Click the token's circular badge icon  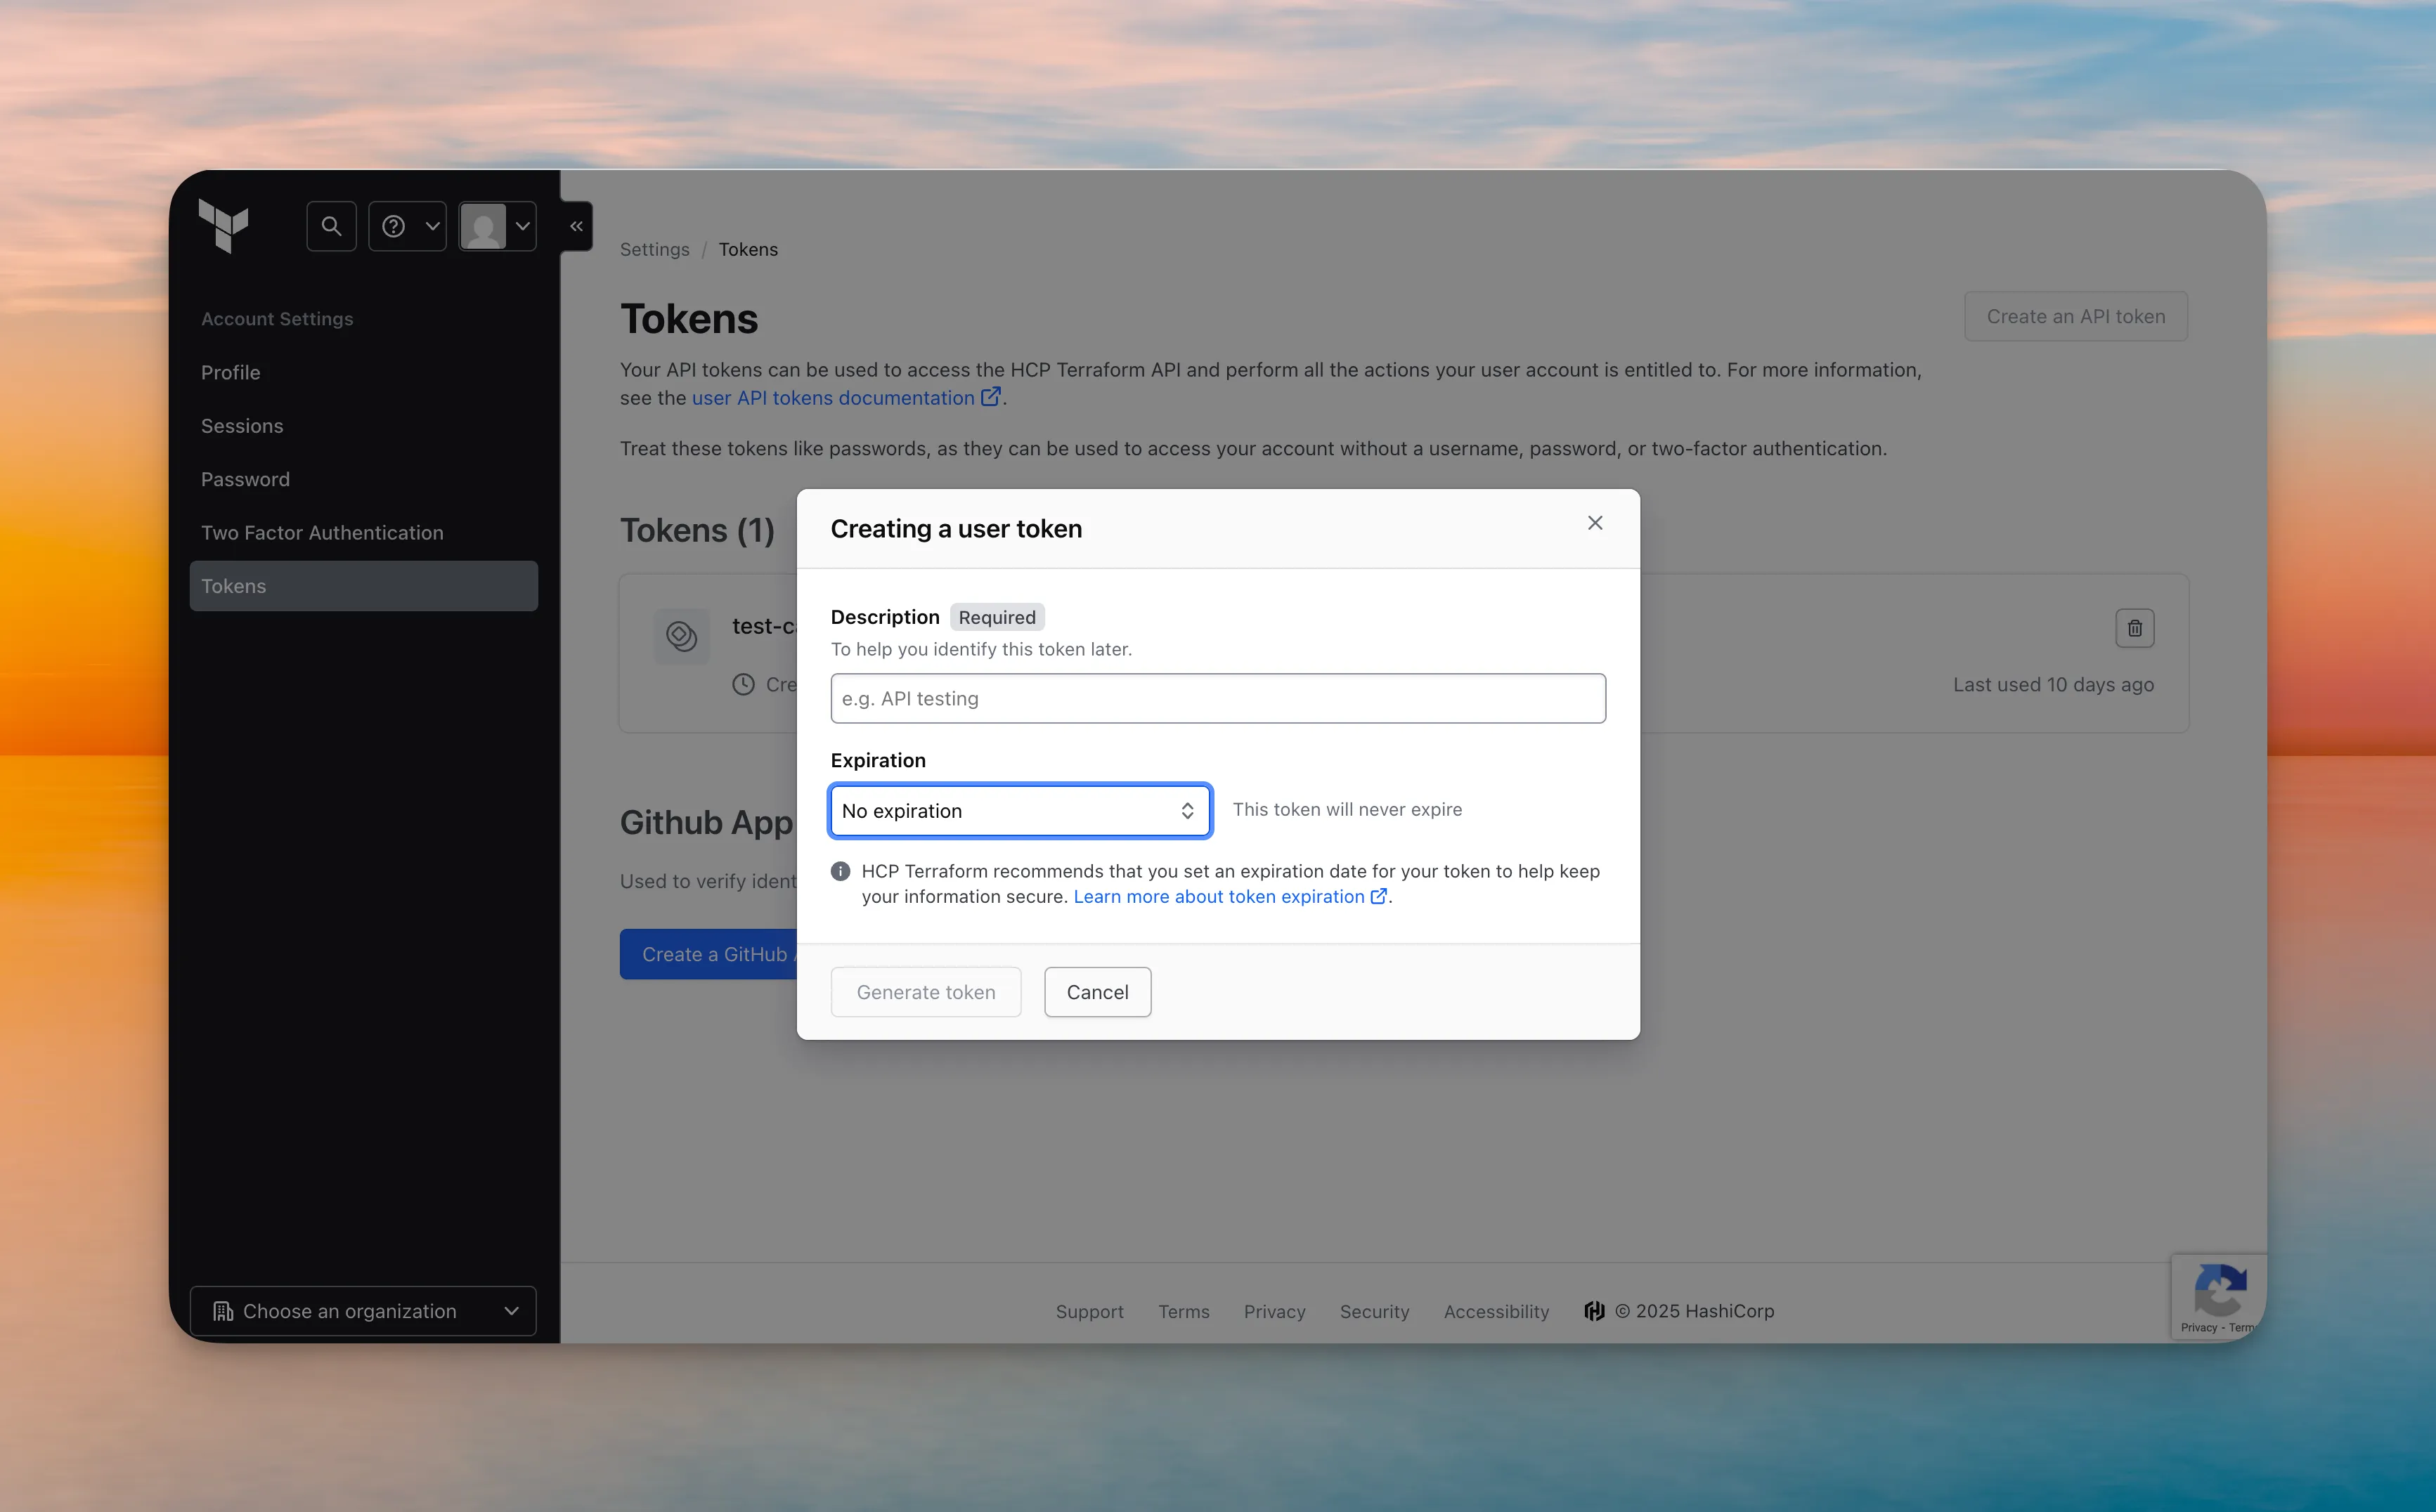pyautogui.click(x=681, y=636)
